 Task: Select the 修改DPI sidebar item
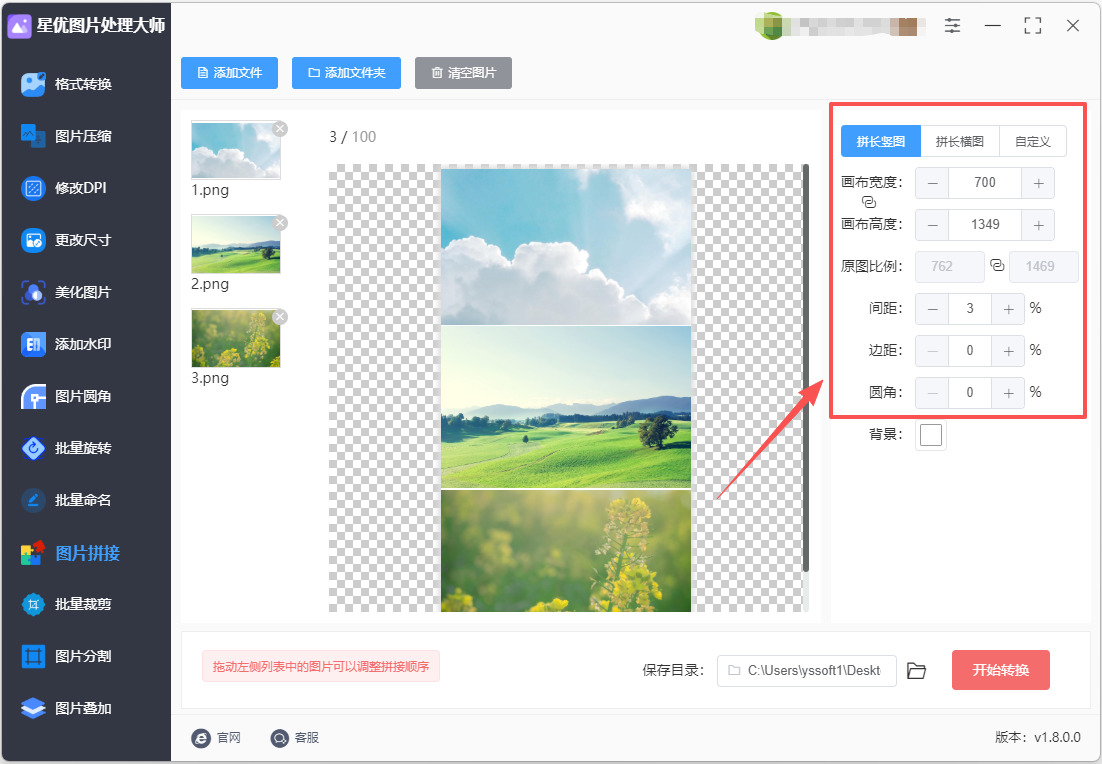click(x=65, y=188)
